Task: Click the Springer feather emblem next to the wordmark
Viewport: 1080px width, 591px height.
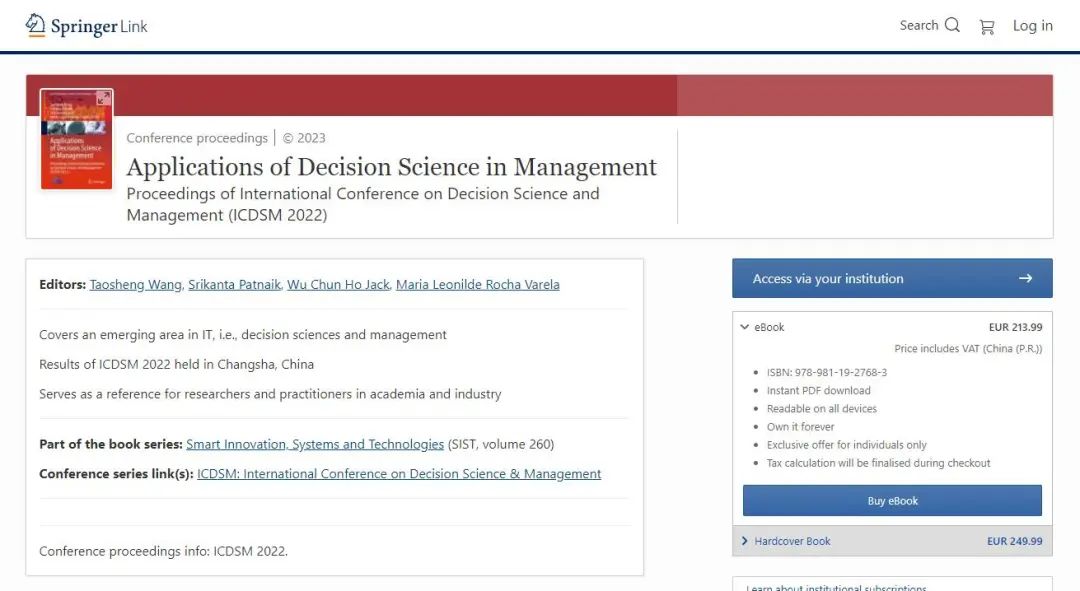Action: click(x=35, y=24)
